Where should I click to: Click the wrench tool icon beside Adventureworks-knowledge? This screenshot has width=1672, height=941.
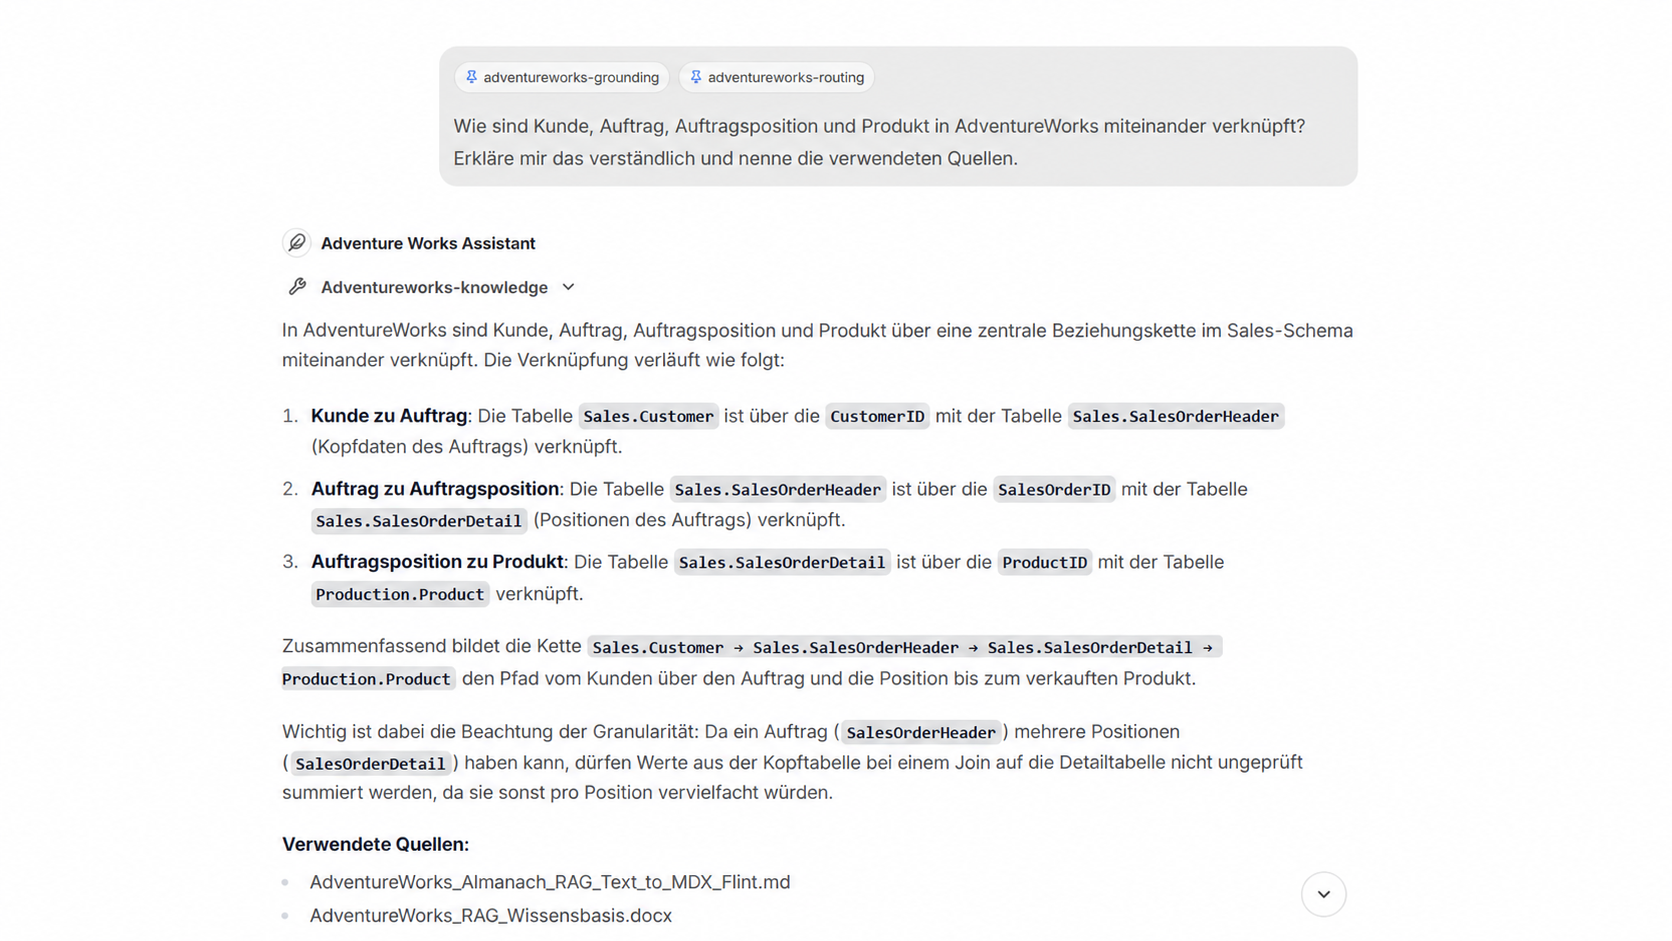(x=297, y=287)
